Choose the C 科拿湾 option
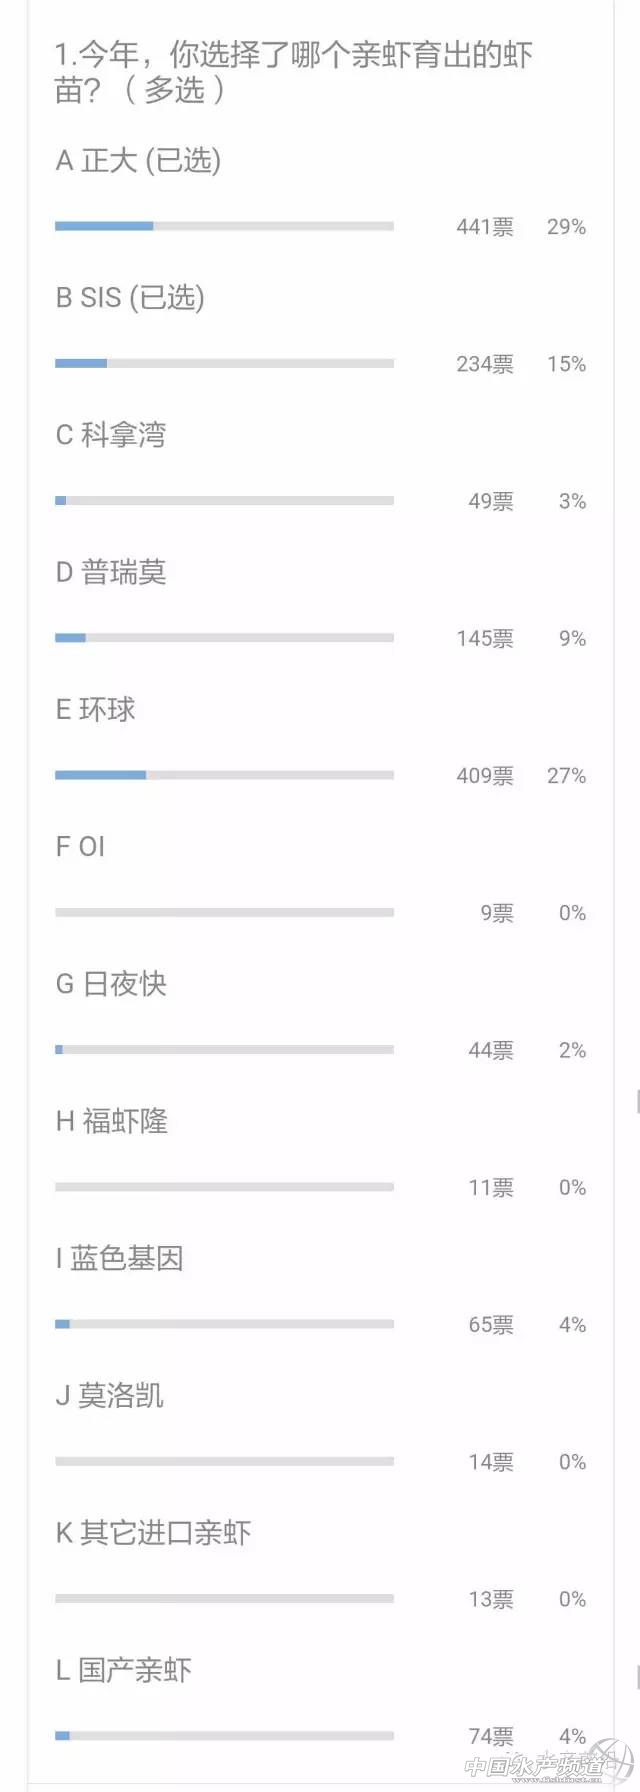The height and width of the screenshot is (1792, 640). (x=111, y=435)
